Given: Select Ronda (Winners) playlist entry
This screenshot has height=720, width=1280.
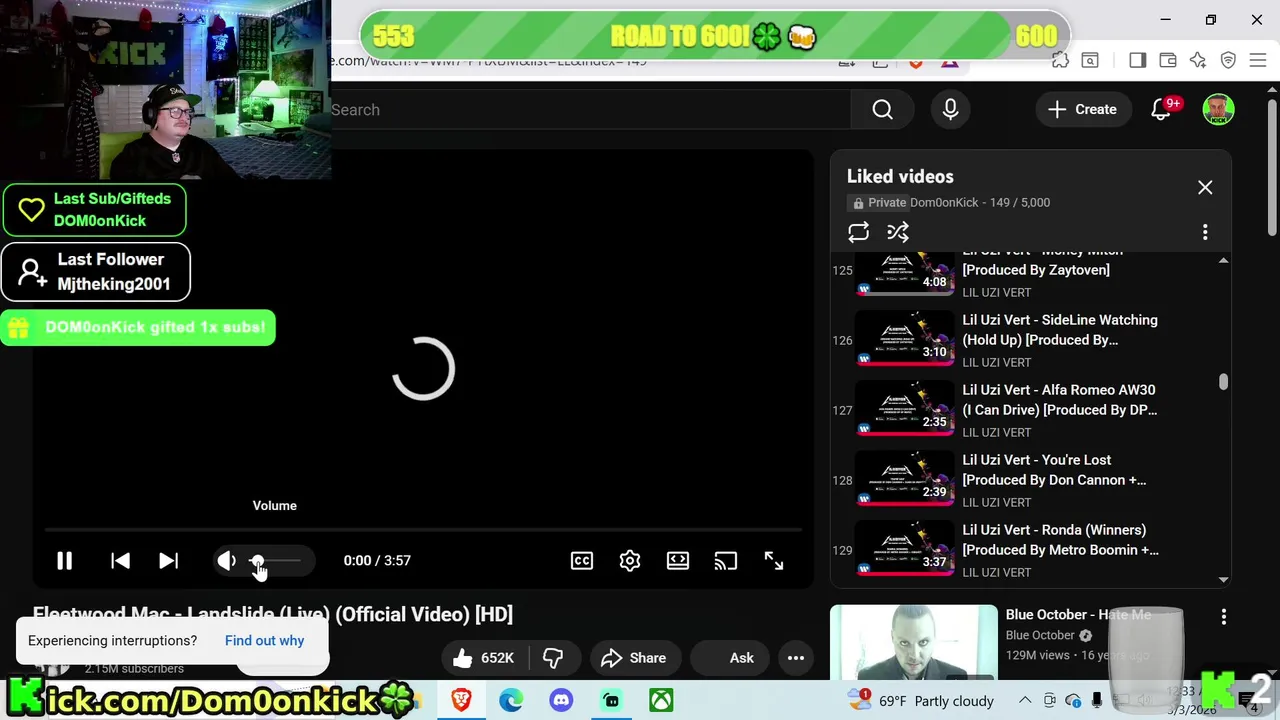Looking at the screenshot, I should (x=1030, y=550).
